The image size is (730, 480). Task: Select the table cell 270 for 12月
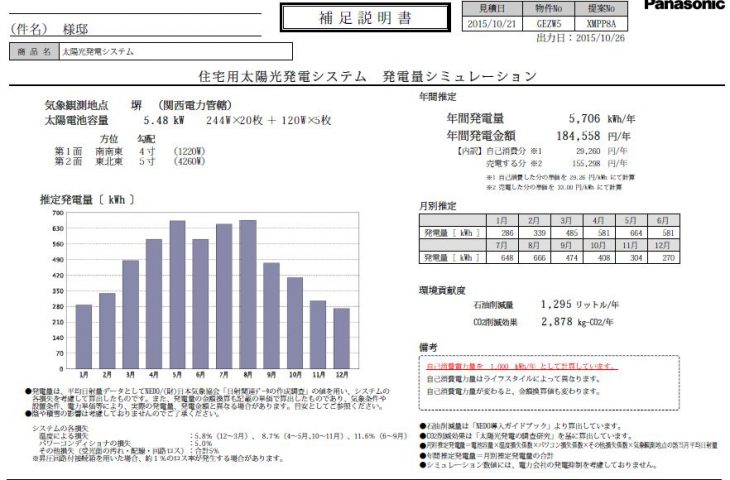pos(664,257)
